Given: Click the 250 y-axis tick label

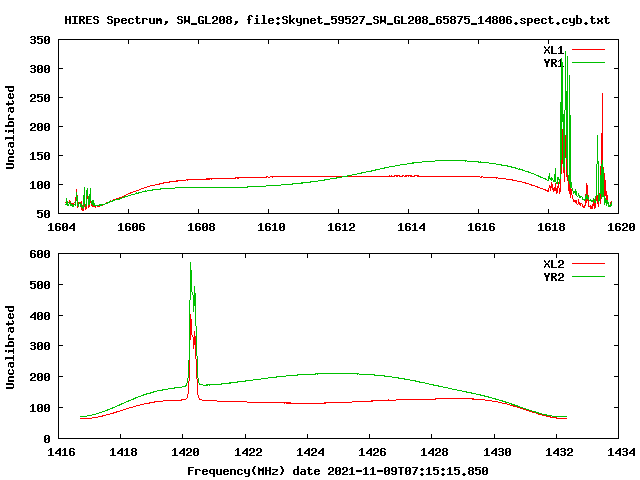Looking at the screenshot, I should (40, 98).
